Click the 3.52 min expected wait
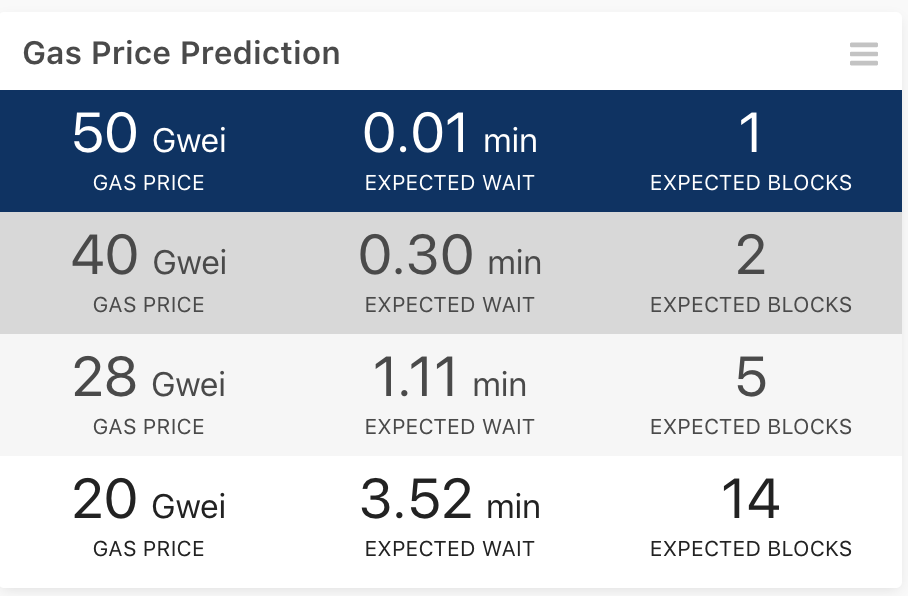908x596 pixels. 450,499
